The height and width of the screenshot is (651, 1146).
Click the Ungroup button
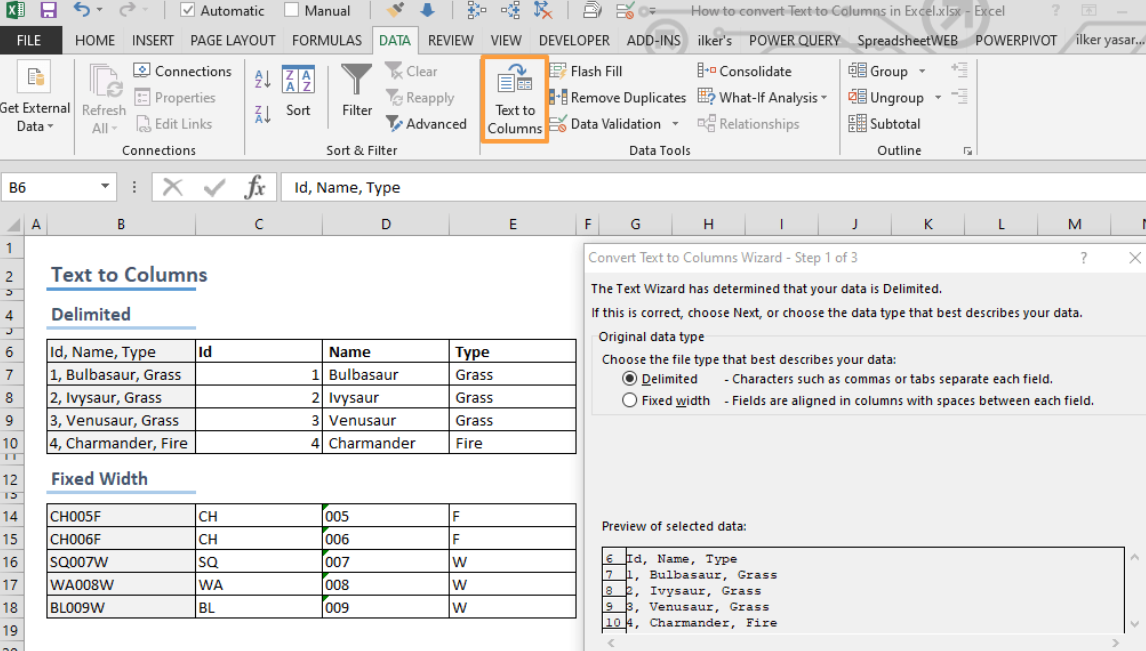click(x=886, y=97)
